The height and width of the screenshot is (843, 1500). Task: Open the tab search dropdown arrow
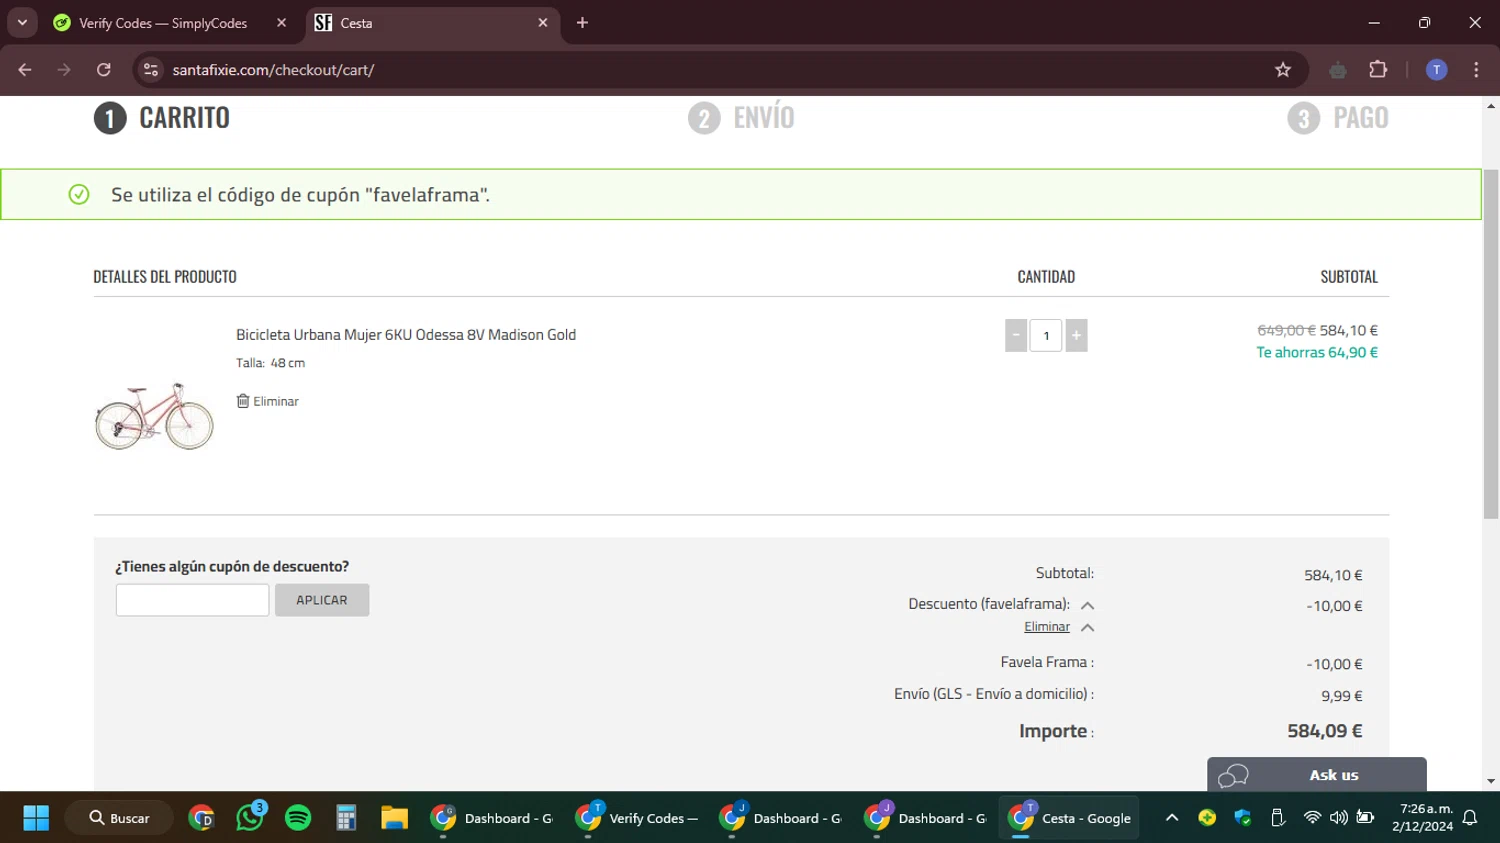tap(22, 23)
